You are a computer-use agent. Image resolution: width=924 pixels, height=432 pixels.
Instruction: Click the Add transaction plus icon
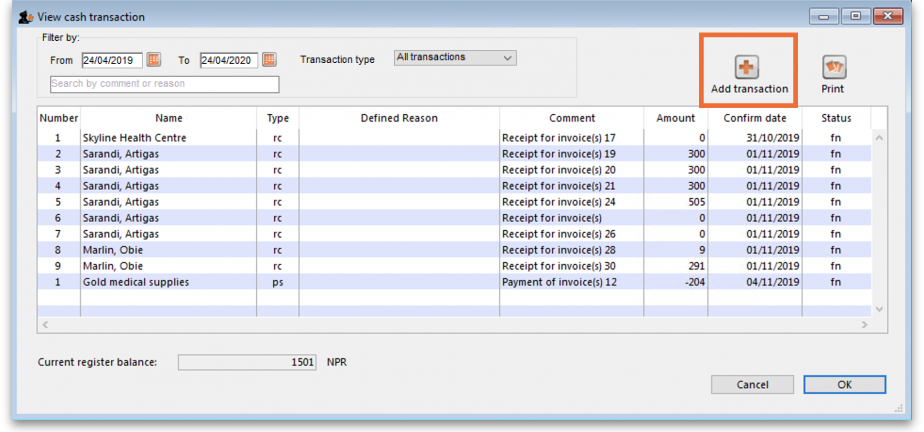pos(747,68)
